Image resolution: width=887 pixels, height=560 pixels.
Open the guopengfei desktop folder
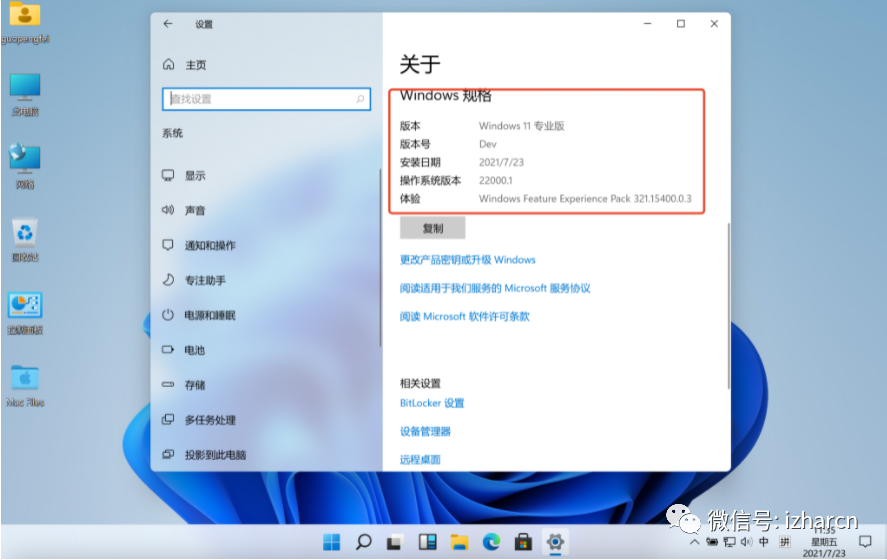pyautogui.click(x=25, y=23)
